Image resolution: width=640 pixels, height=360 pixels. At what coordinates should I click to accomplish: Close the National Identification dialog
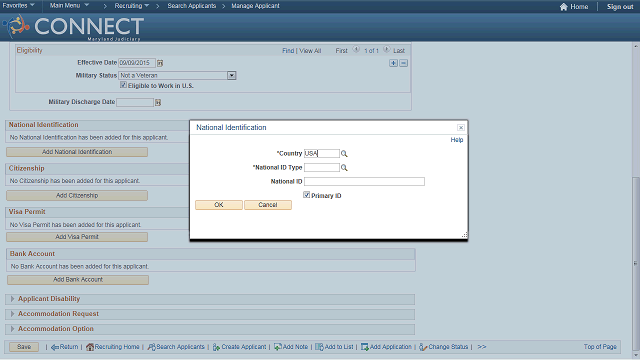[x=460, y=128]
